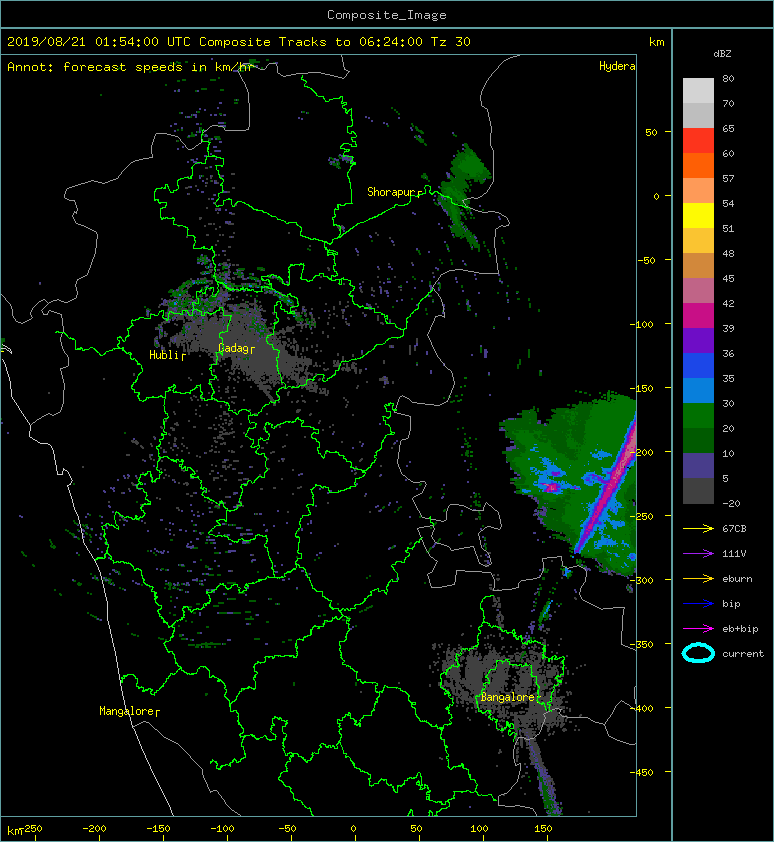Click the 'eb+bip' legend label
The width and height of the screenshot is (774, 842).
coord(740,628)
